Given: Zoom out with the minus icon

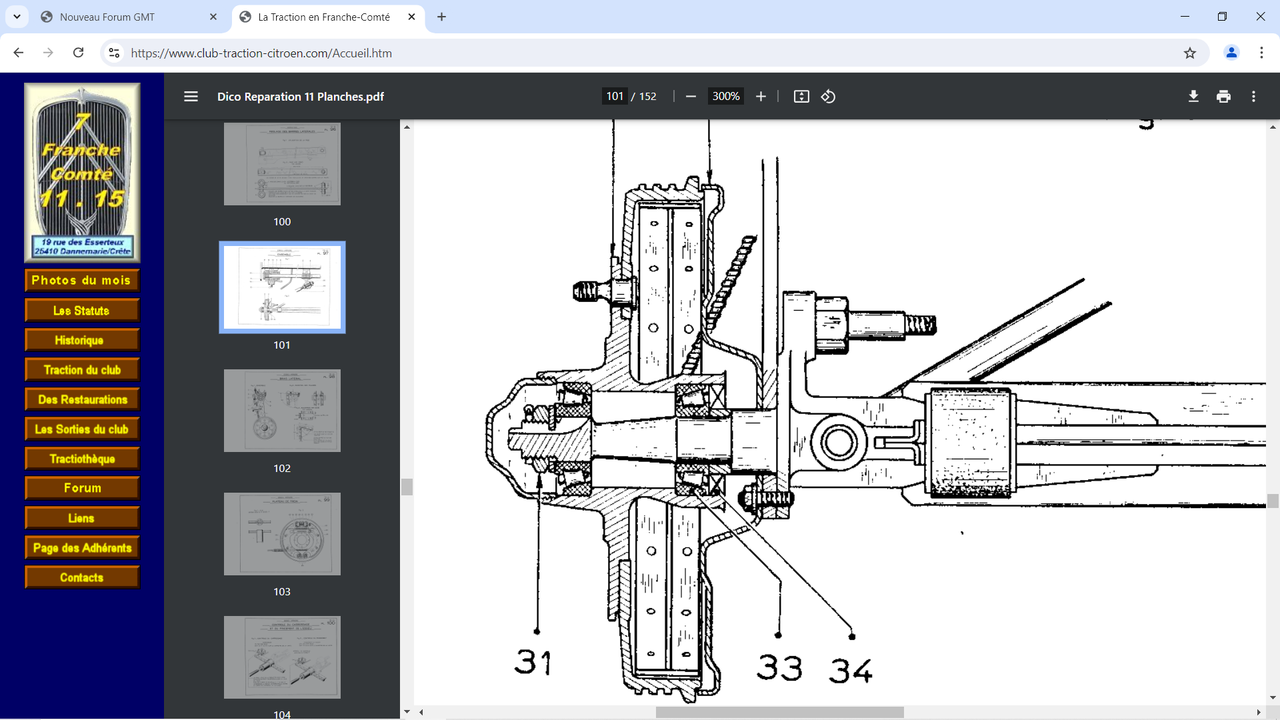Looking at the screenshot, I should tap(691, 96).
